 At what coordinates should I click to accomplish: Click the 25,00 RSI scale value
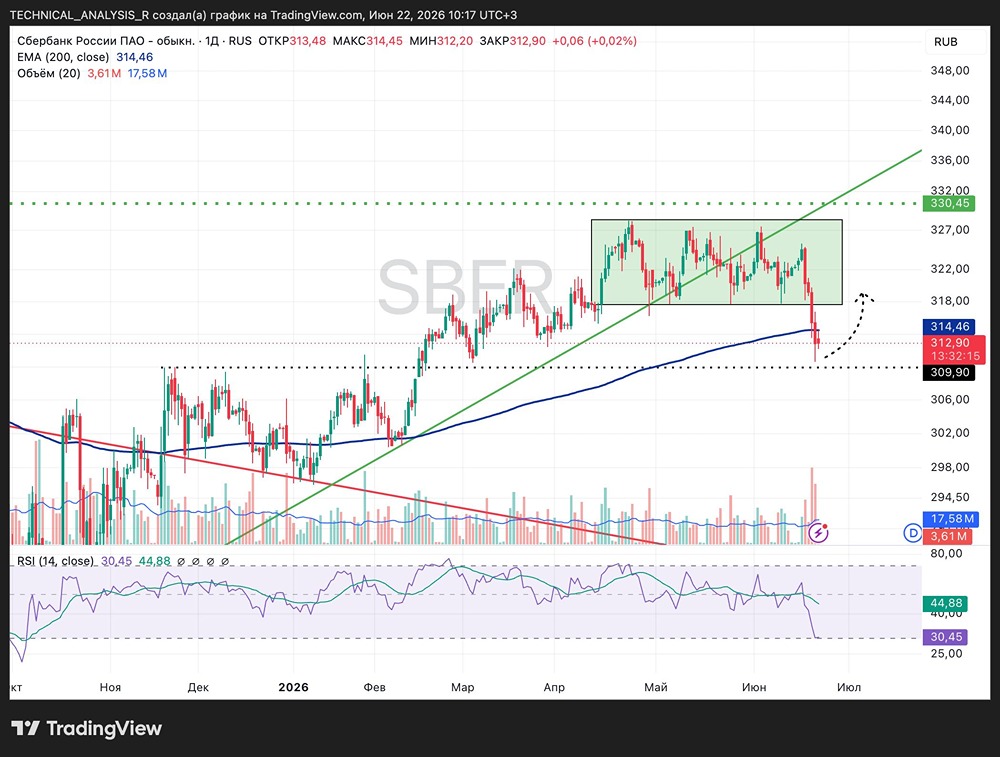click(946, 654)
